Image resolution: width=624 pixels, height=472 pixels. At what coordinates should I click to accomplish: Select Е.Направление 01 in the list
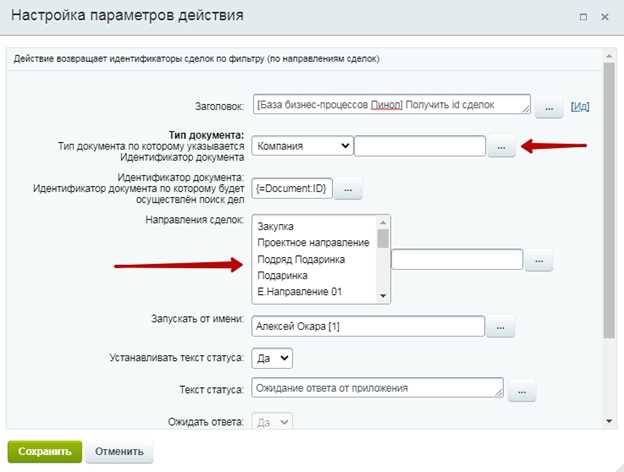point(299,292)
